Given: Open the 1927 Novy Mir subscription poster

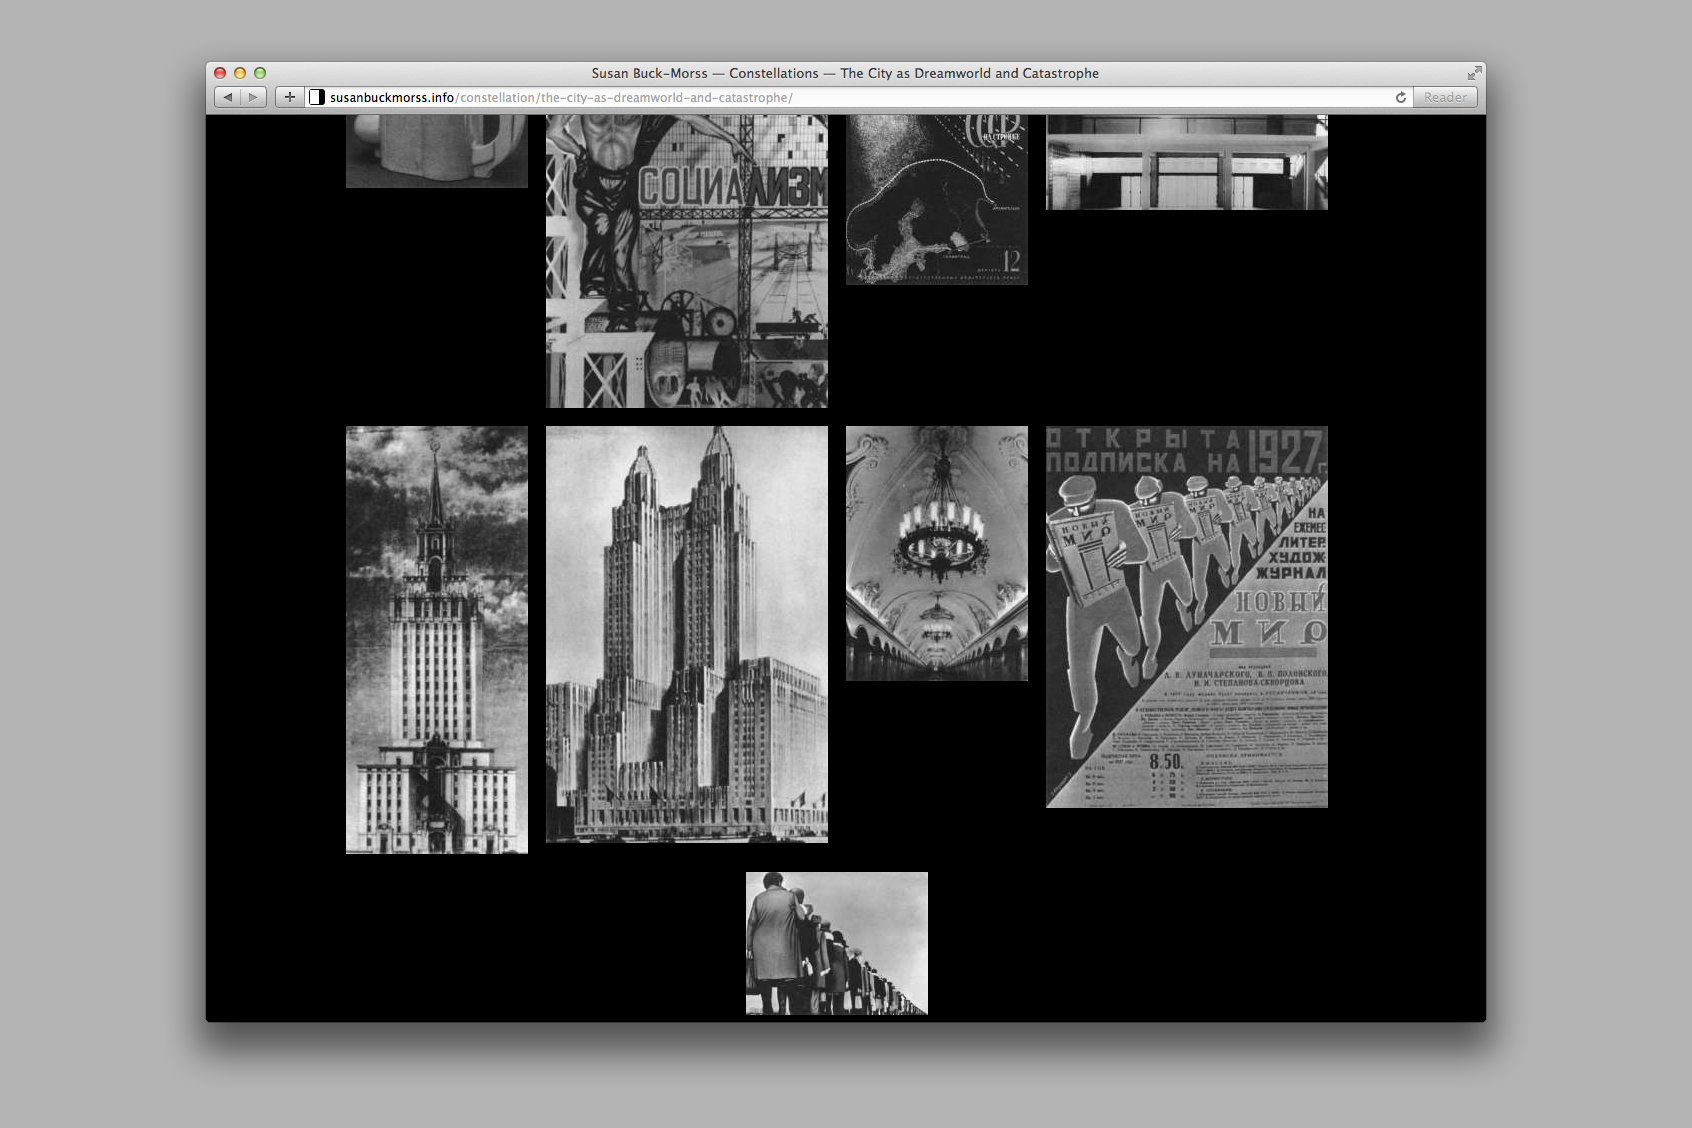Looking at the screenshot, I should coord(1186,616).
